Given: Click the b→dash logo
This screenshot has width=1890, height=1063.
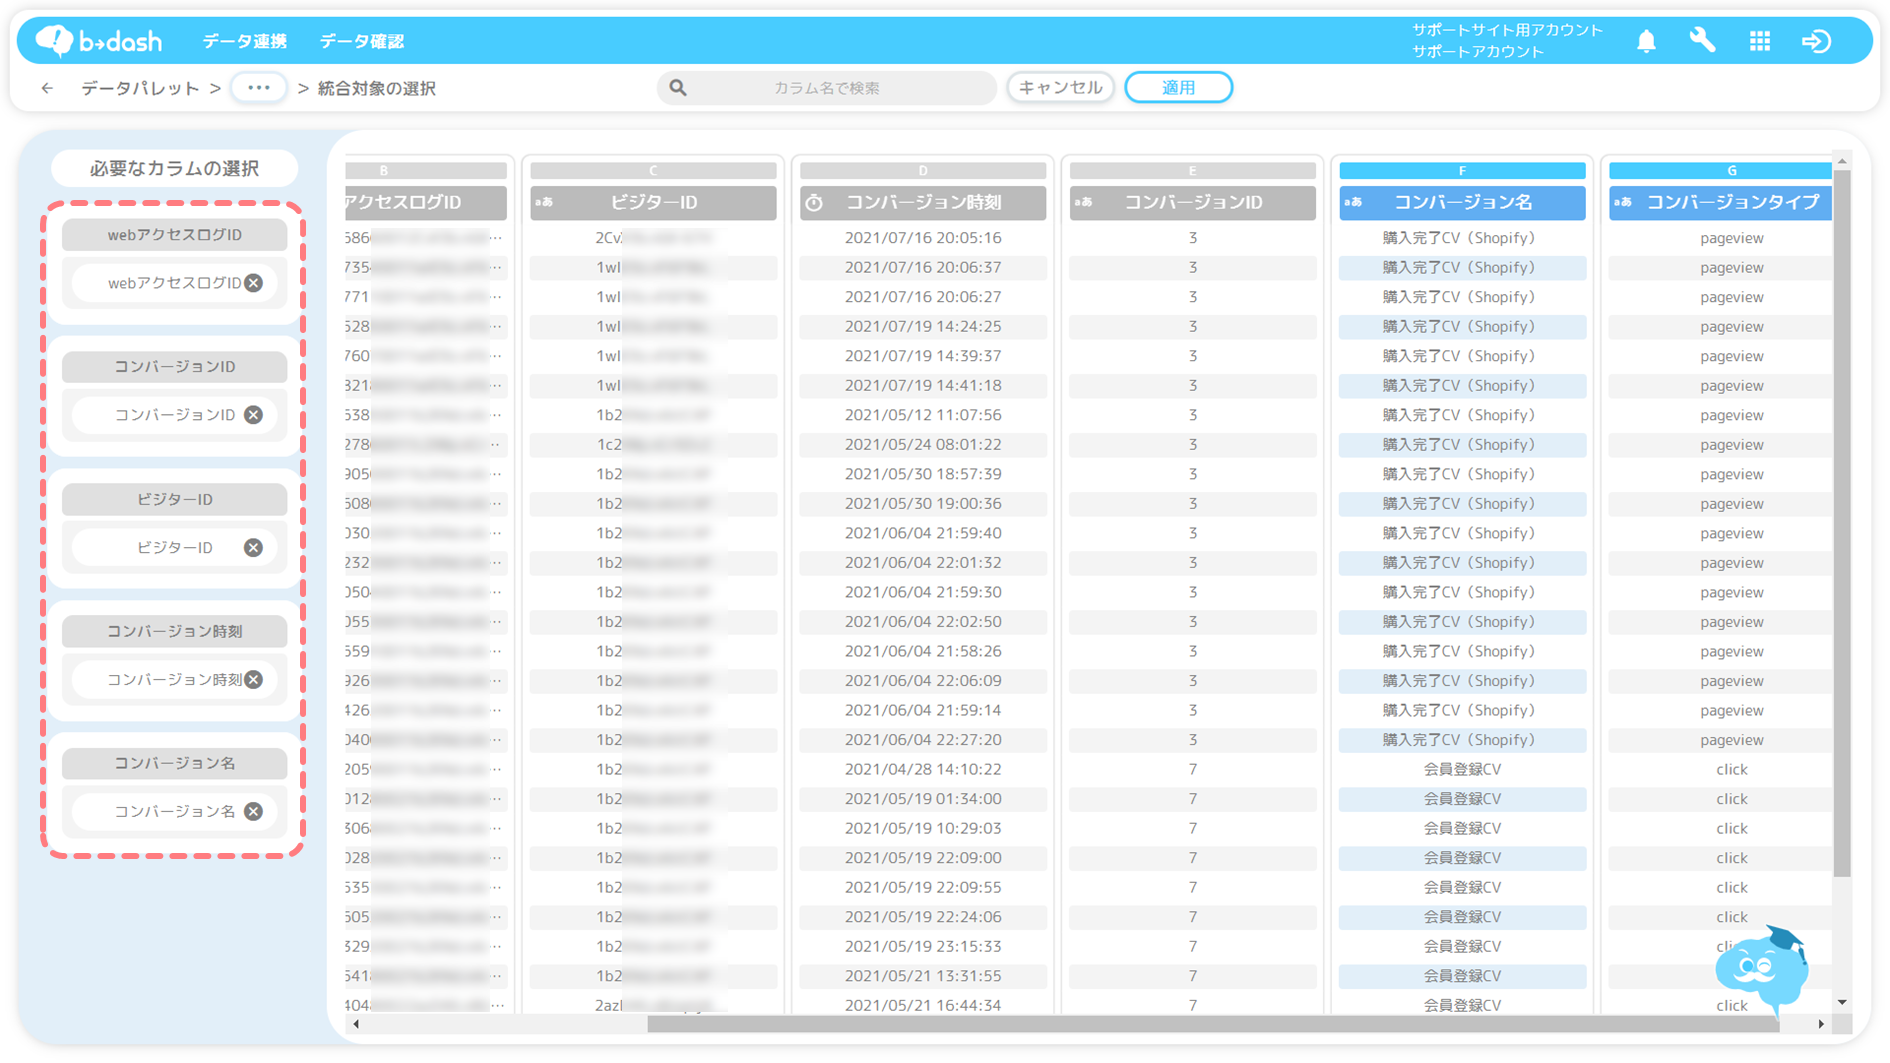Looking at the screenshot, I should point(98,41).
